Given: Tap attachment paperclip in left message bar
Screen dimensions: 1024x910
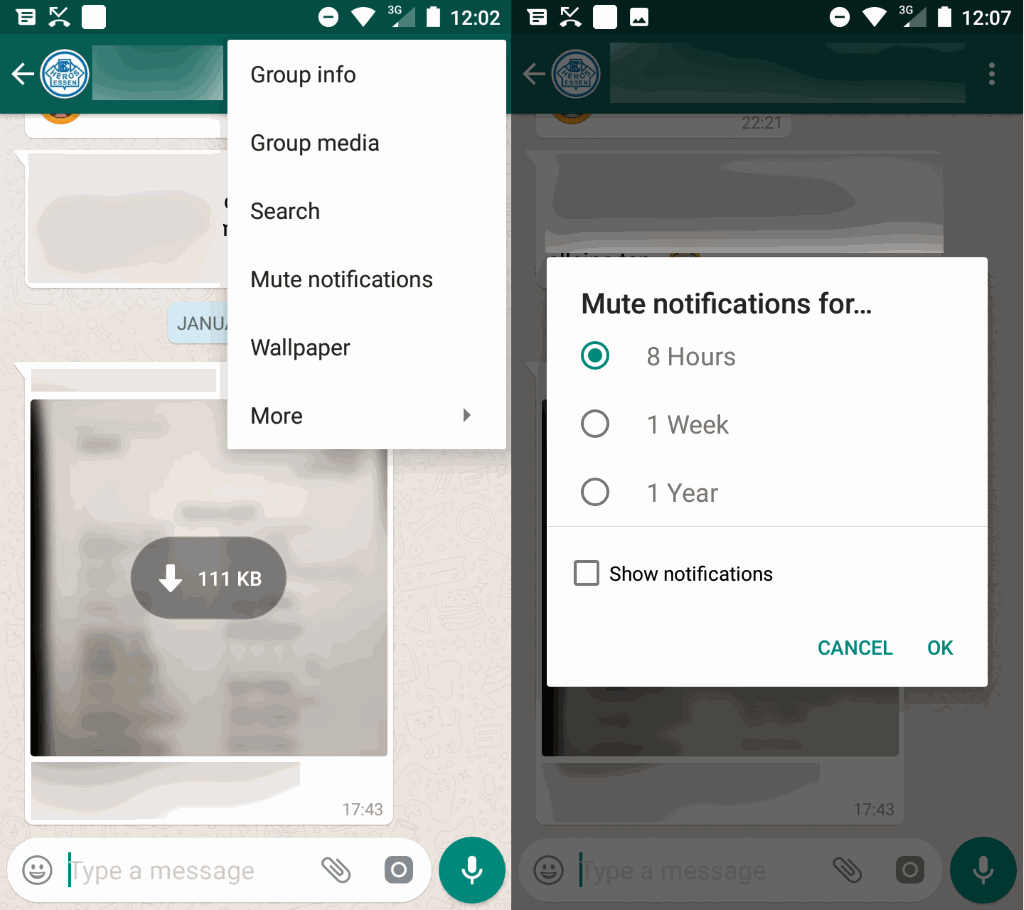Looking at the screenshot, I should click(x=336, y=870).
